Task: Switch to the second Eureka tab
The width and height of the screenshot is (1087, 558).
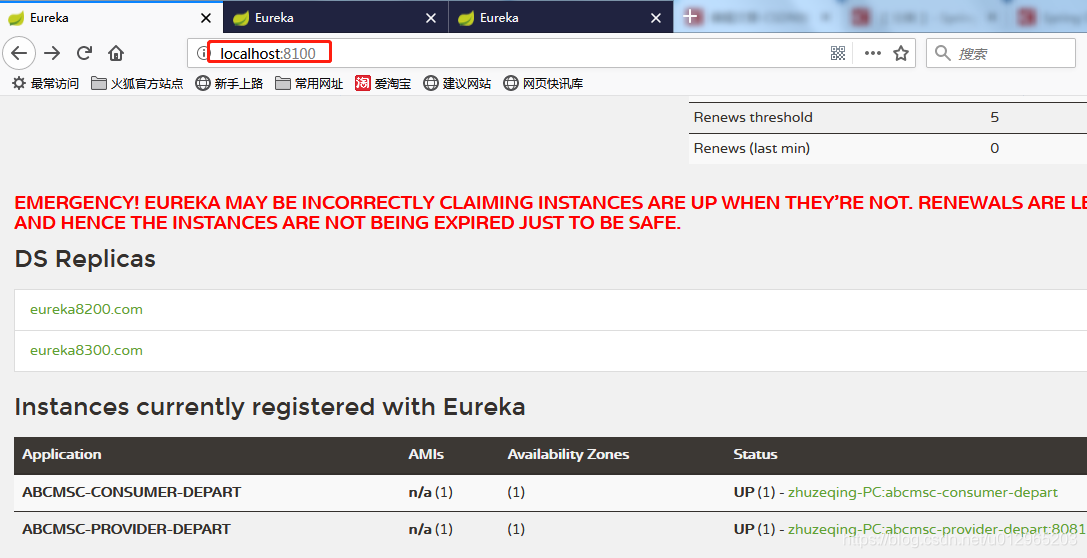Action: click(x=336, y=17)
